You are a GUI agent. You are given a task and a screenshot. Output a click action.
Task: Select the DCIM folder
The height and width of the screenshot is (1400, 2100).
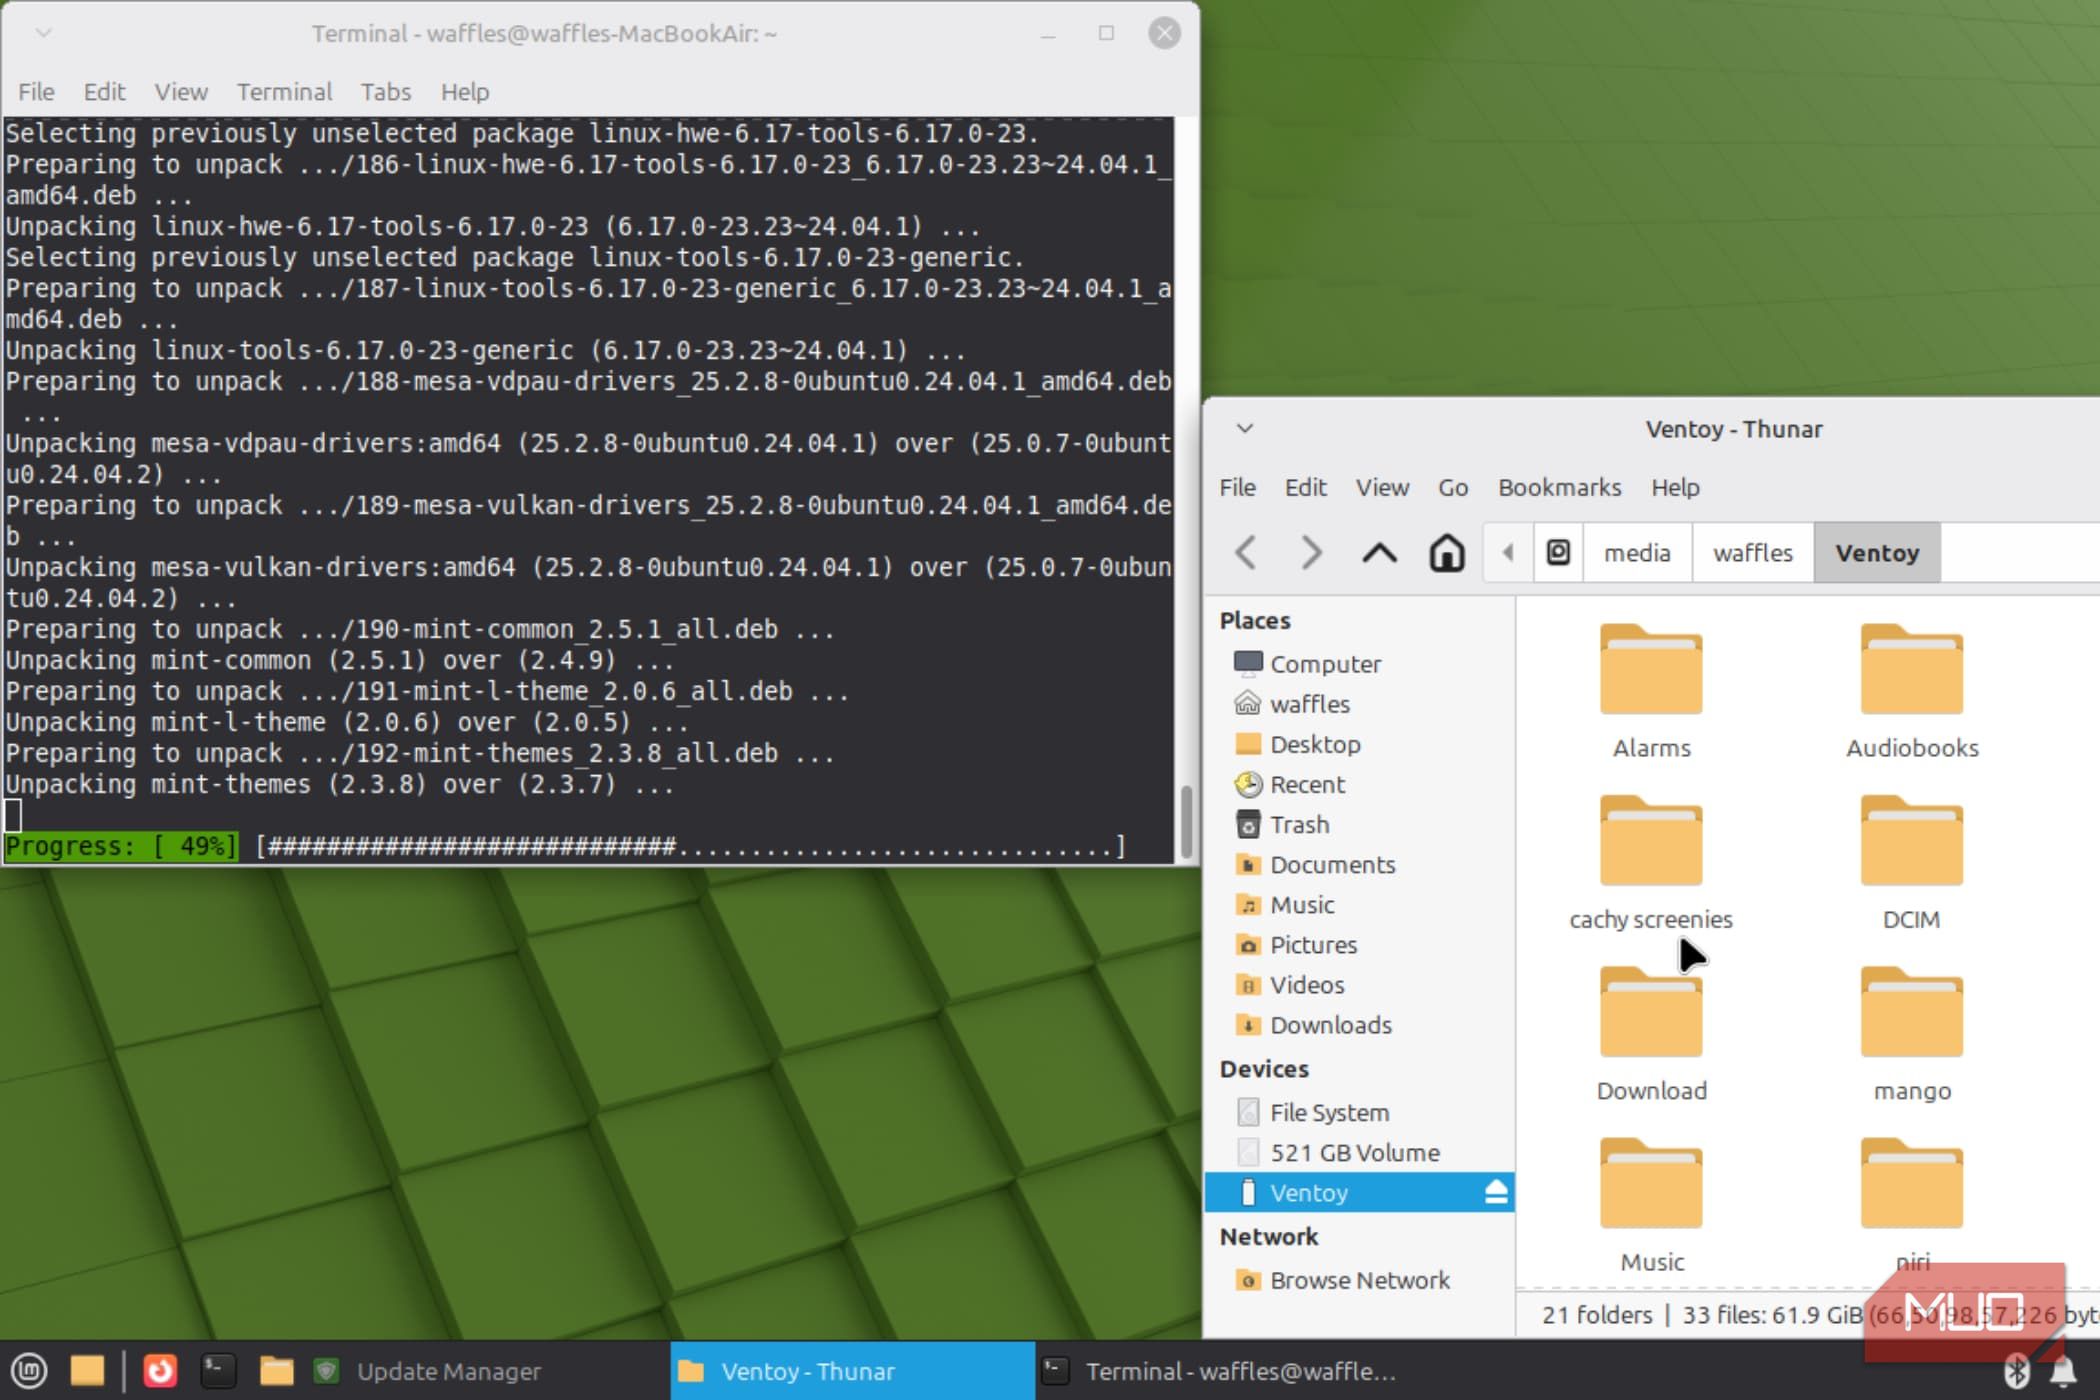[1912, 862]
